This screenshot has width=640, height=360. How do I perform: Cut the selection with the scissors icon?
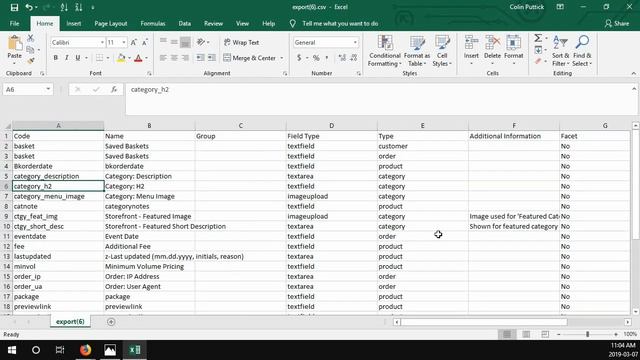(x=31, y=38)
